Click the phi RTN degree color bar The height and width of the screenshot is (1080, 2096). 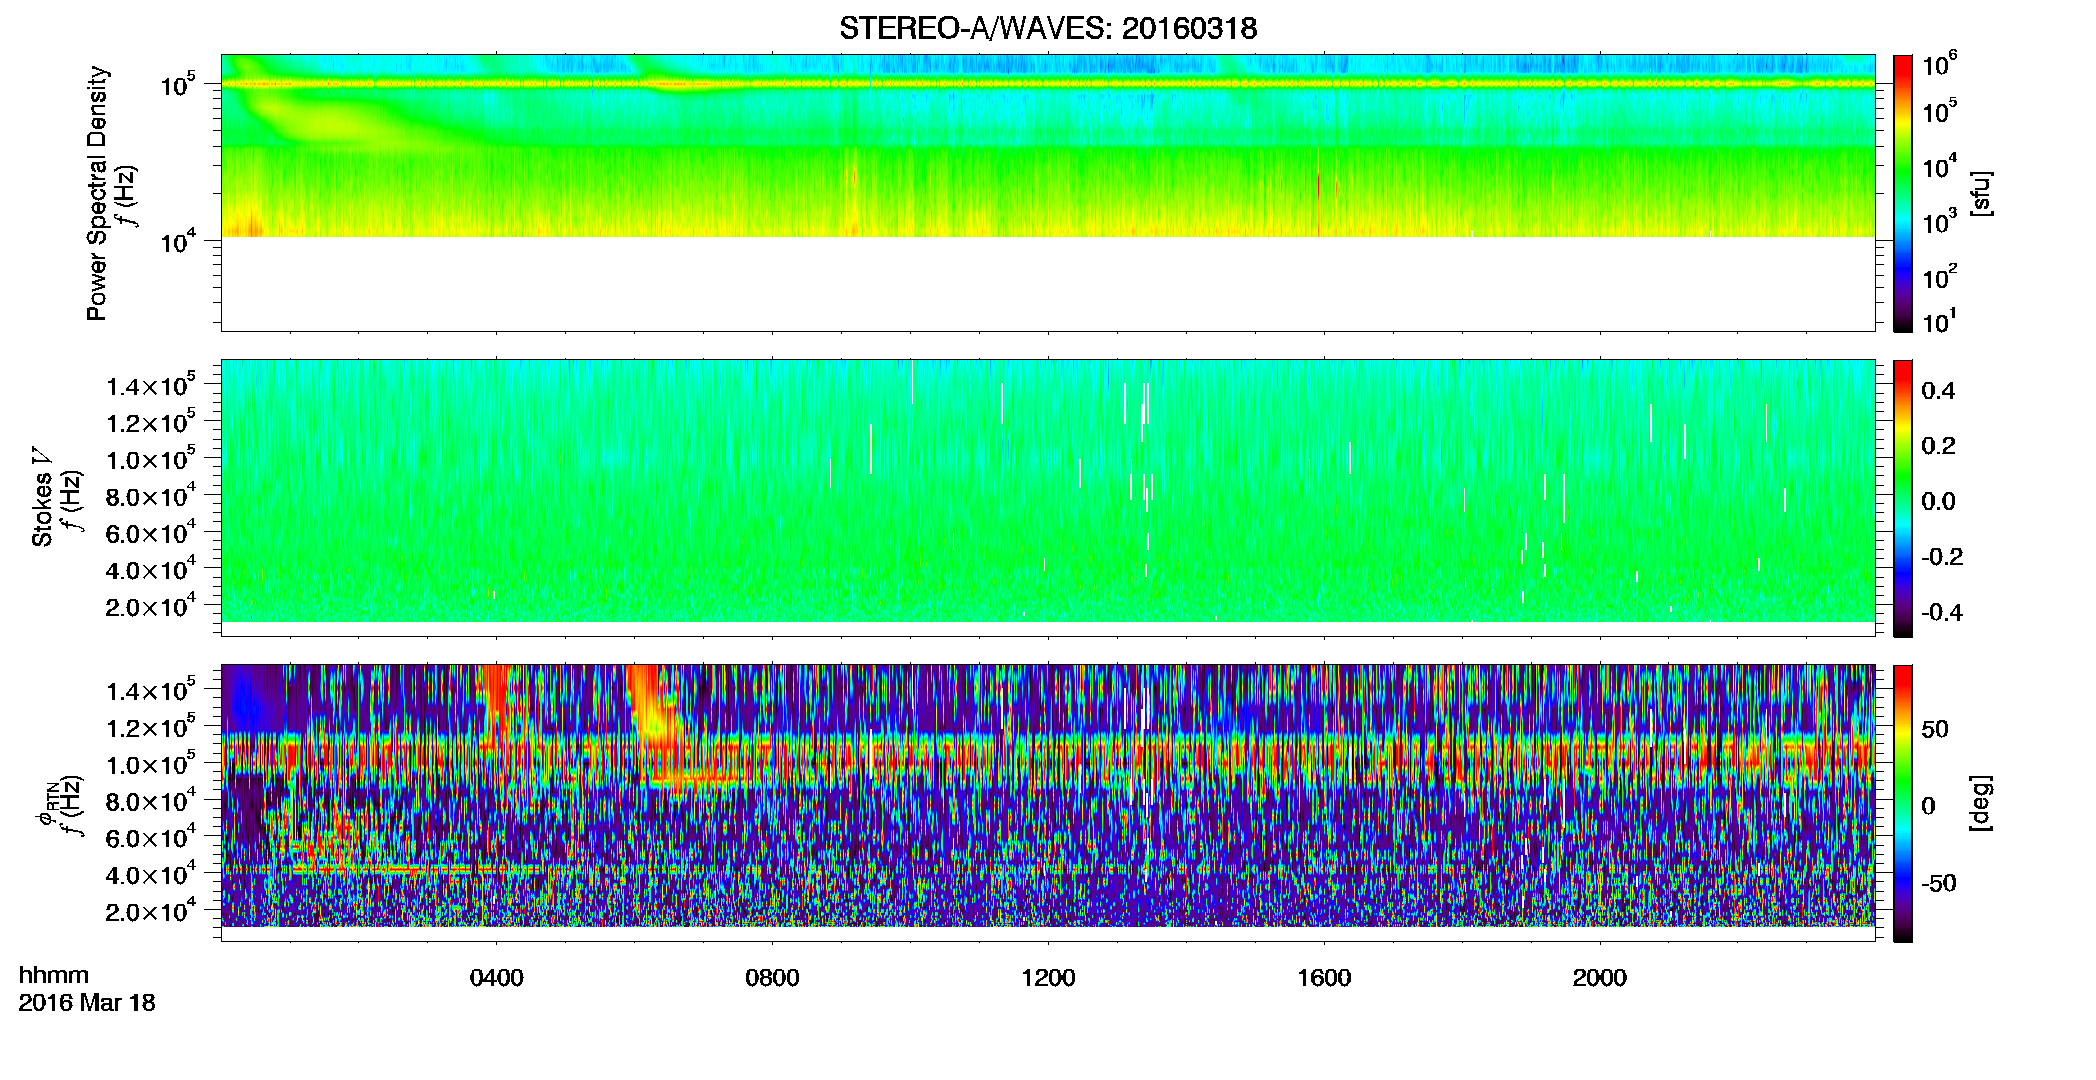[x=1903, y=803]
